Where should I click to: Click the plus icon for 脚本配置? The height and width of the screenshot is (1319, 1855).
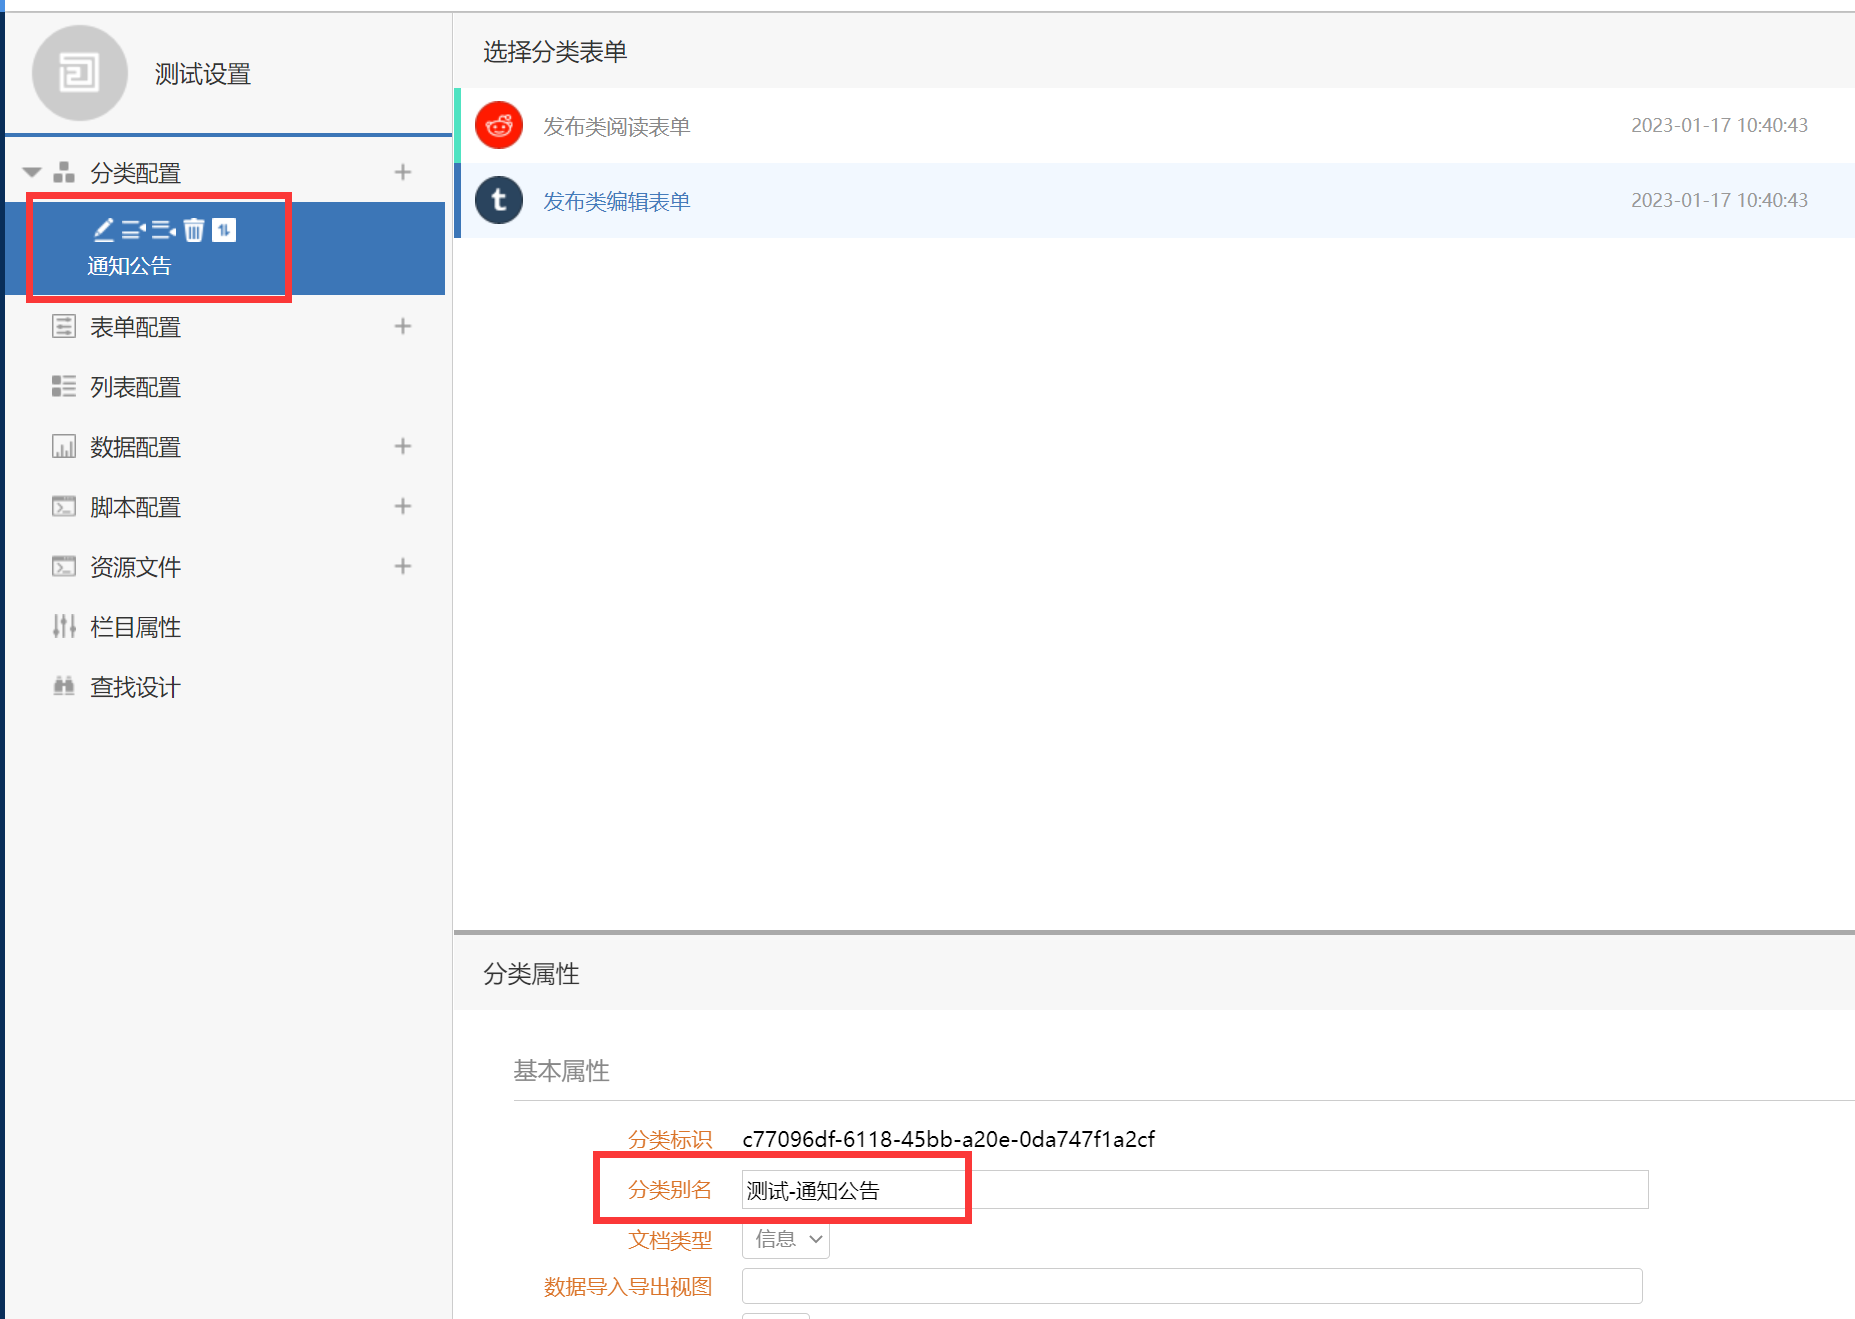(403, 506)
